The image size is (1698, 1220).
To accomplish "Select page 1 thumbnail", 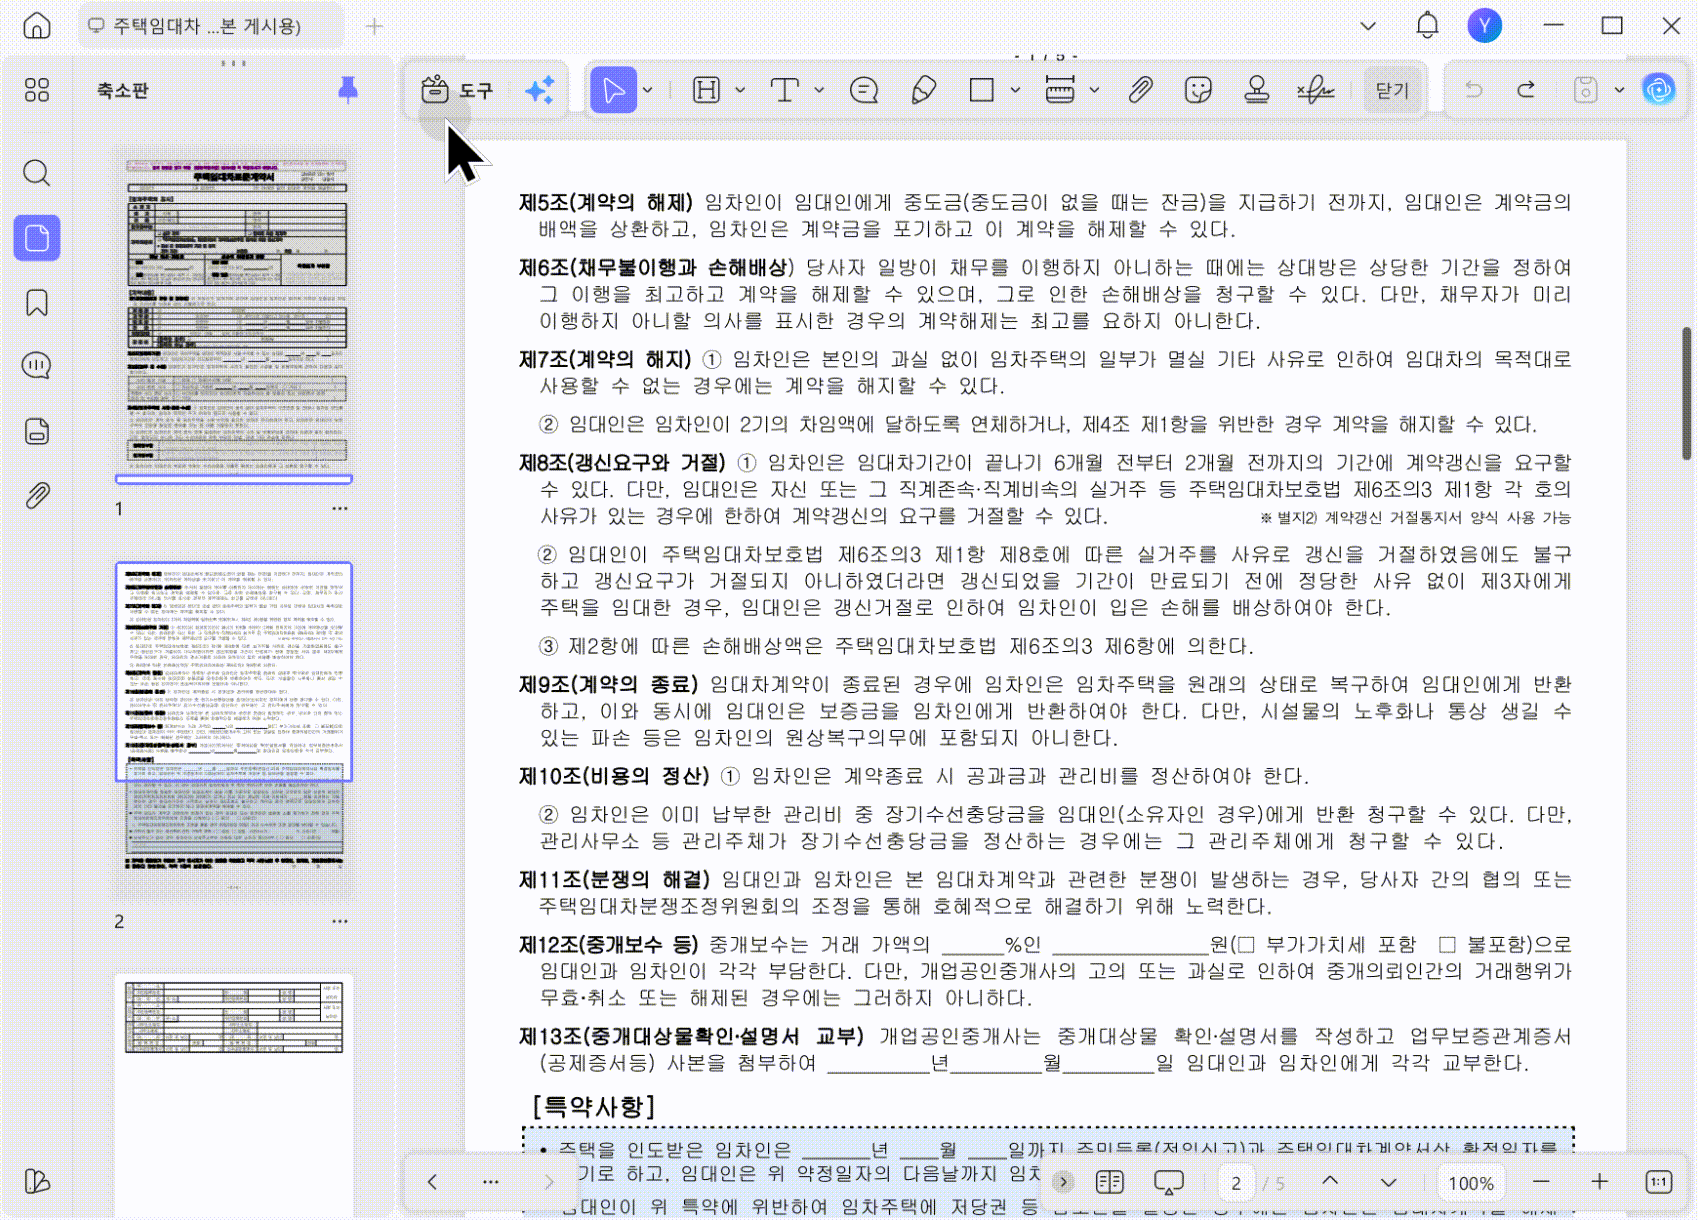I will [234, 316].
